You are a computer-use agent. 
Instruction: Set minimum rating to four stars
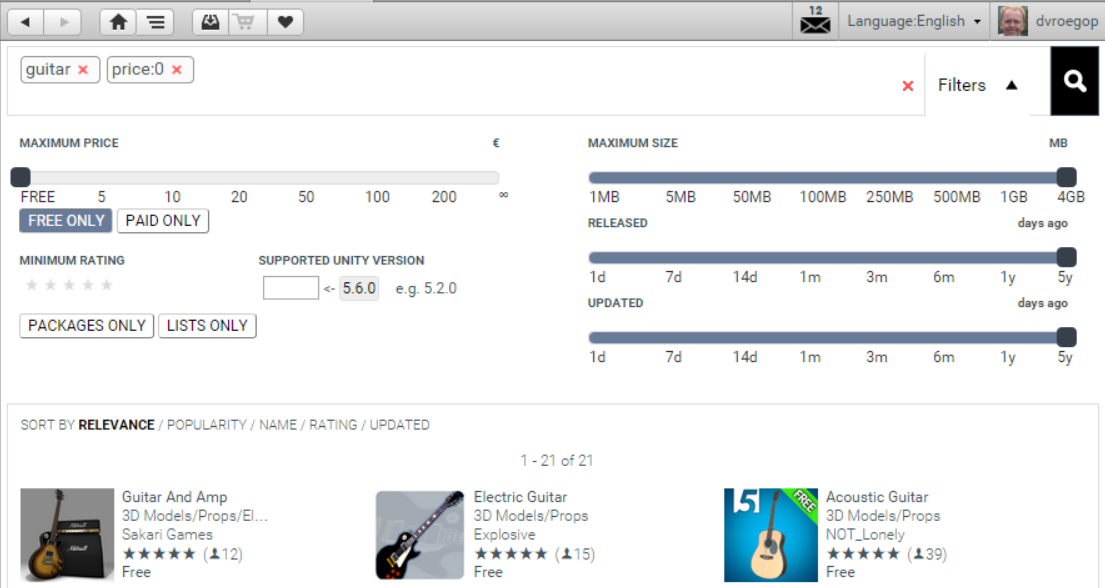(88, 285)
